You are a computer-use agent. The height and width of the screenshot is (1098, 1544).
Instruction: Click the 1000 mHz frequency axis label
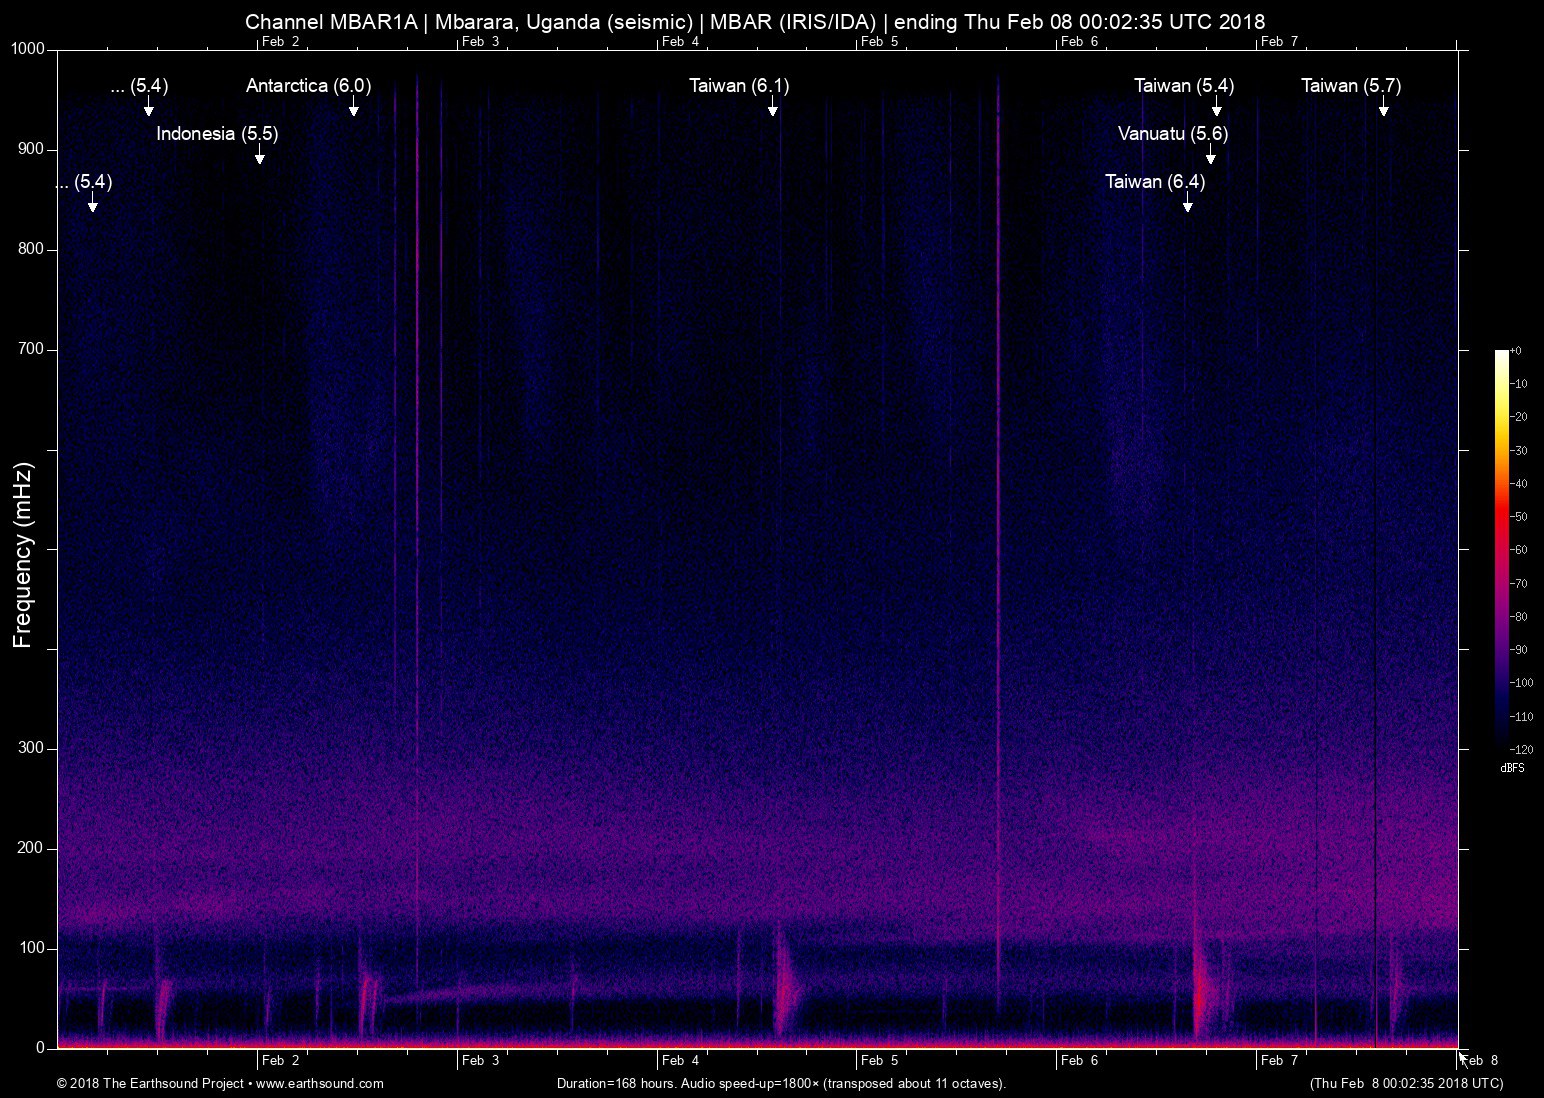tap(27, 49)
